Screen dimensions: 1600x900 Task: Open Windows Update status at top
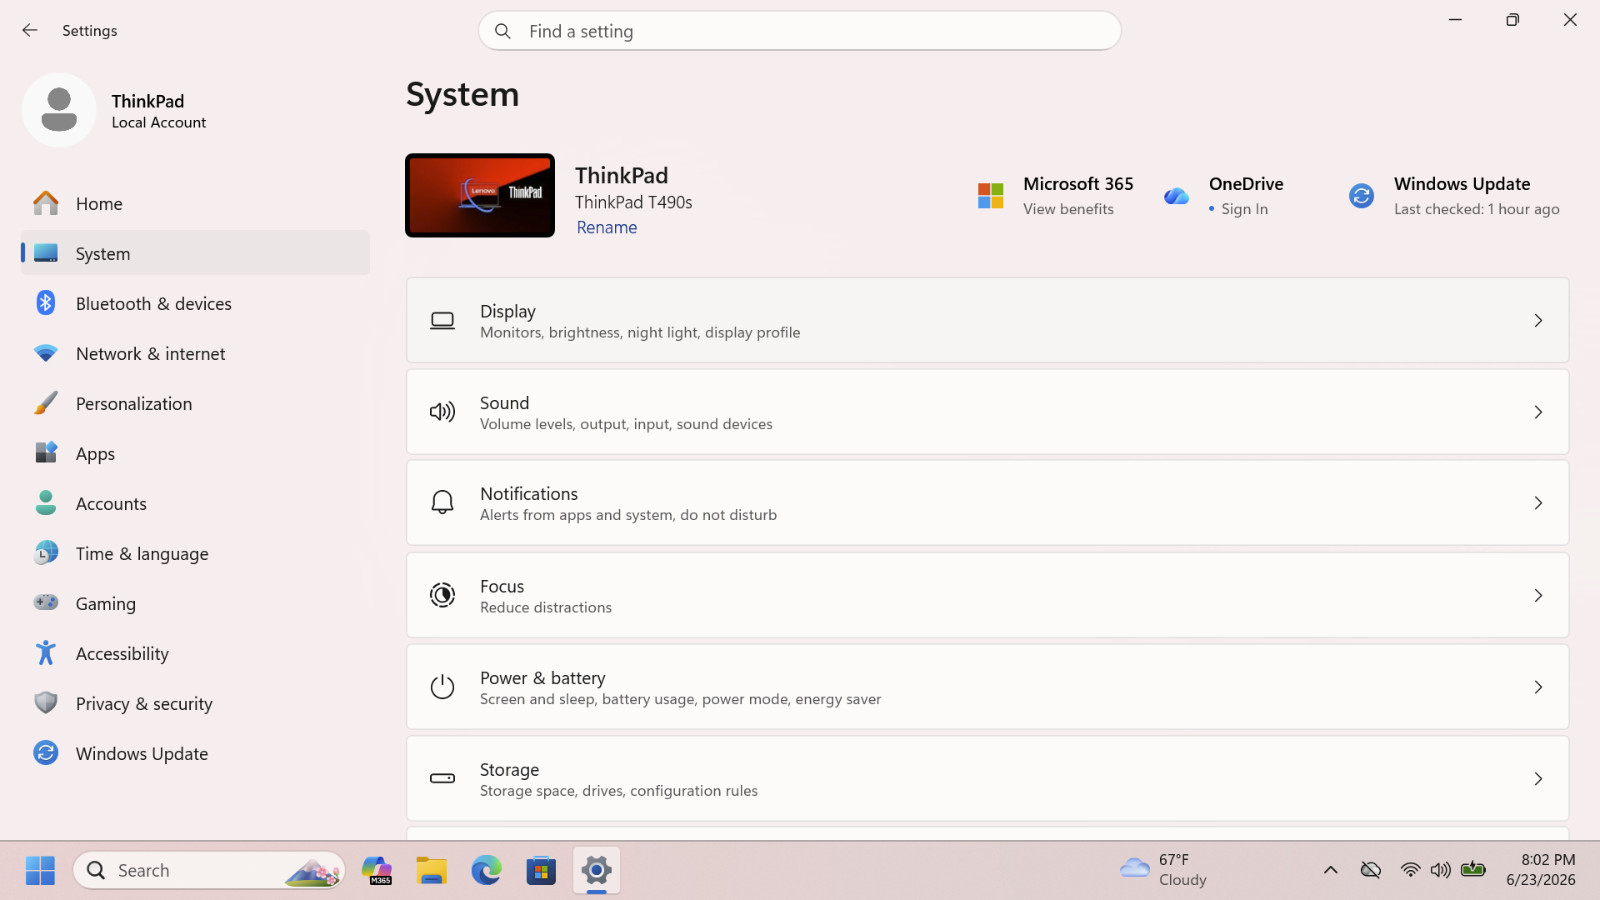pyautogui.click(x=1454, y=195)
